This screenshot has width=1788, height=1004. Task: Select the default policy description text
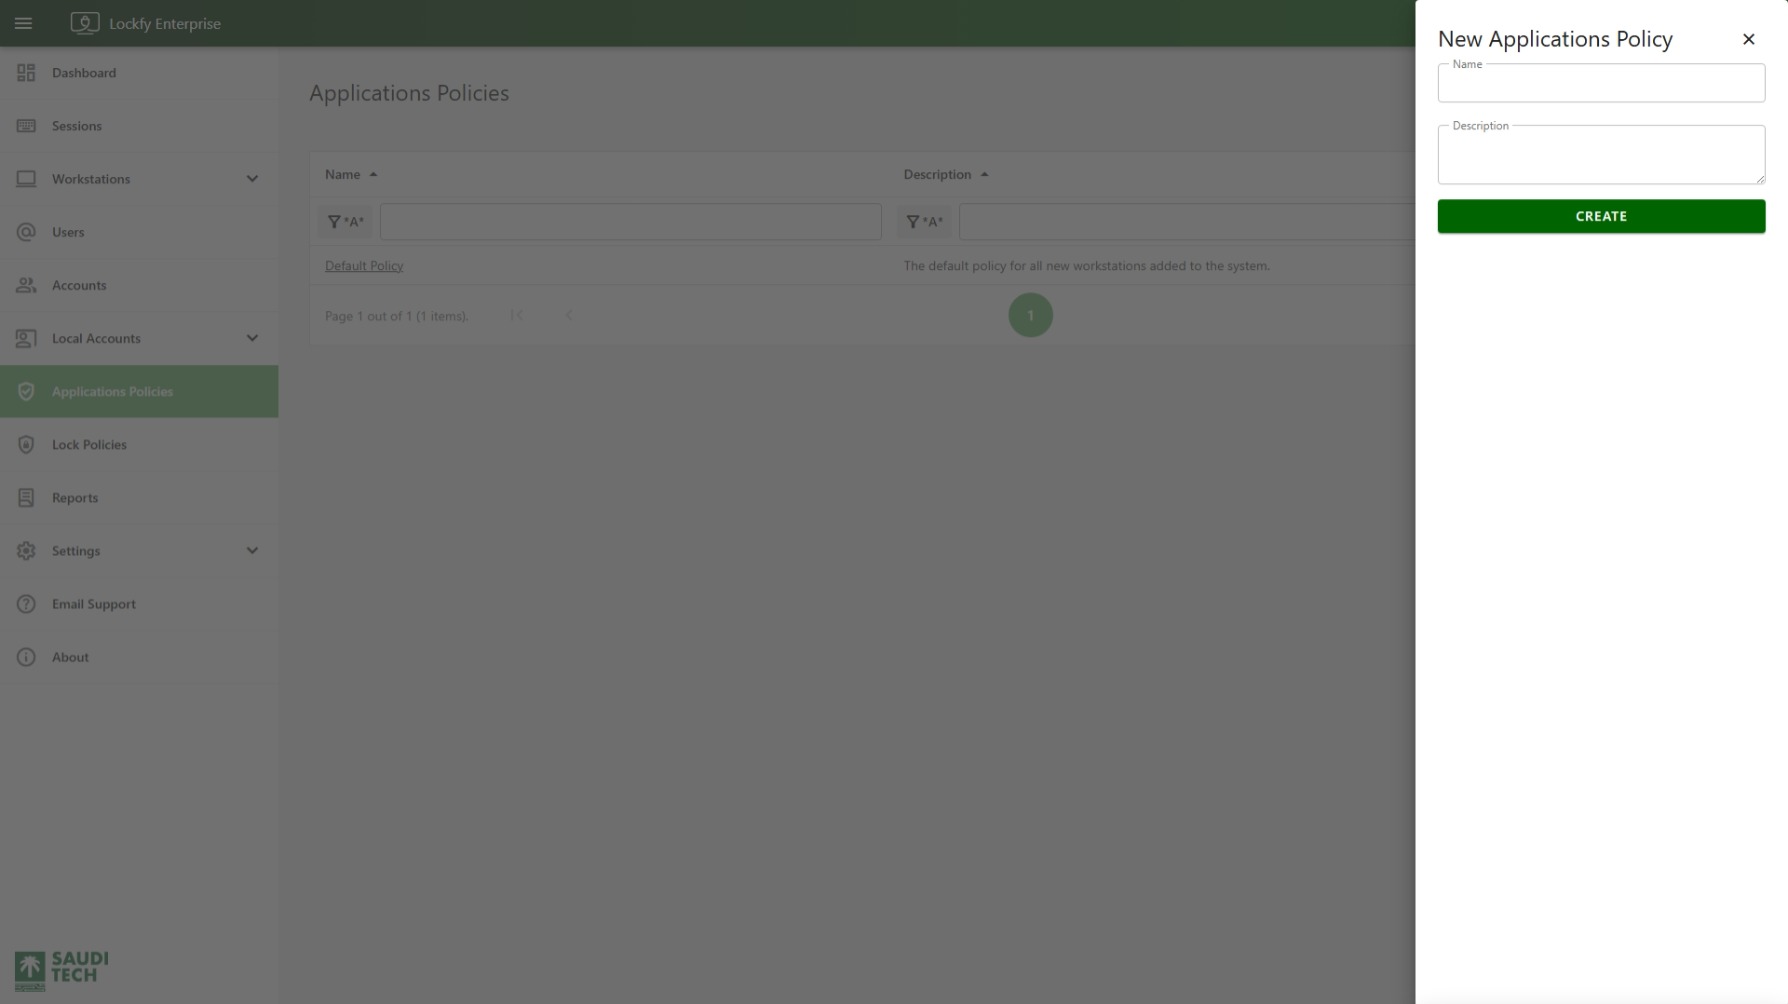pos(1087,266)
